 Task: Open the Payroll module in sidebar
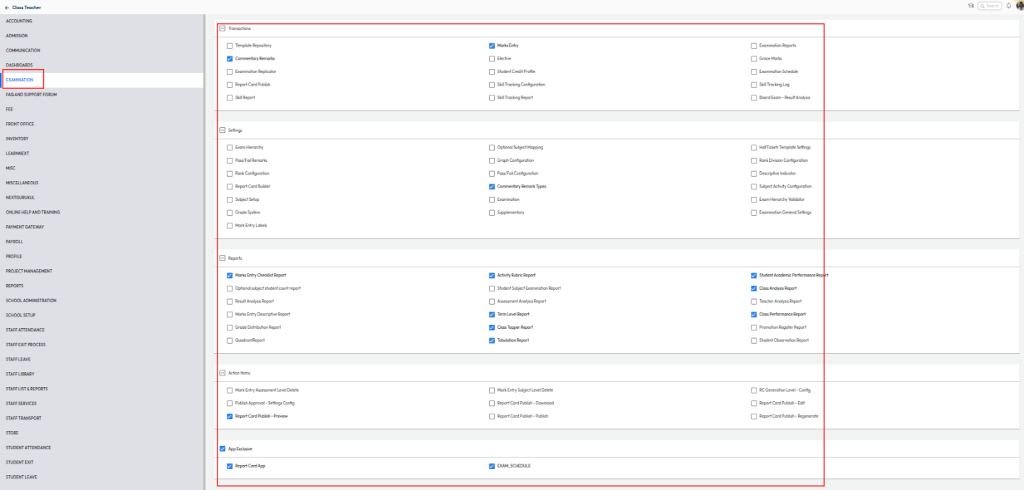click(14, 241)
